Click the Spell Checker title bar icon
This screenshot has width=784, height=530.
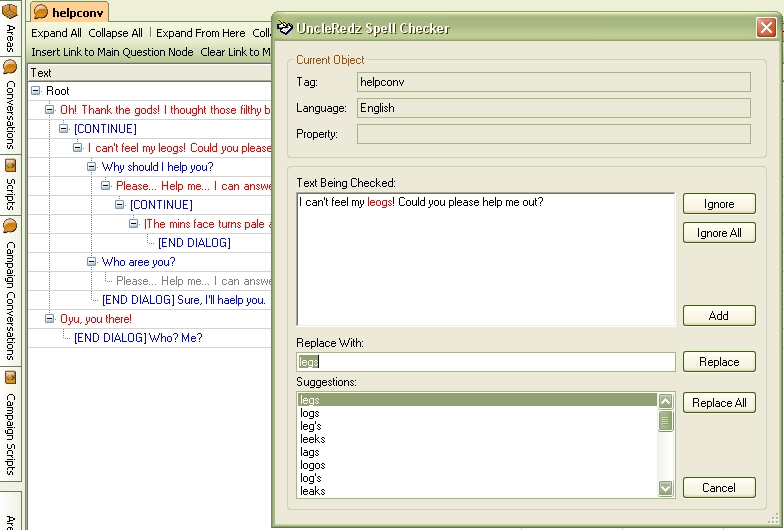click(286, 28)
